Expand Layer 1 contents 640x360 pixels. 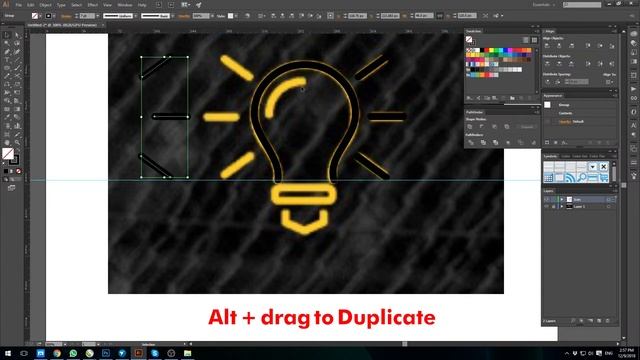coord(562,207)
